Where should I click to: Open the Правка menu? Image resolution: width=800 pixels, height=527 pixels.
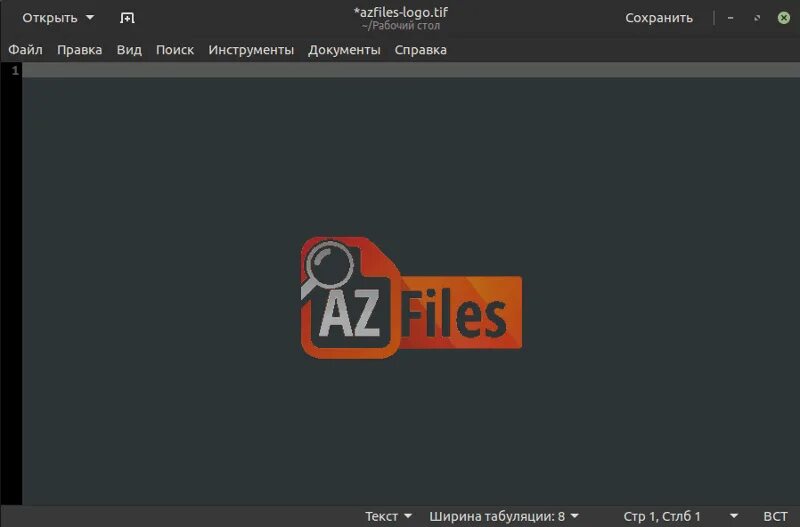point(79,49)
